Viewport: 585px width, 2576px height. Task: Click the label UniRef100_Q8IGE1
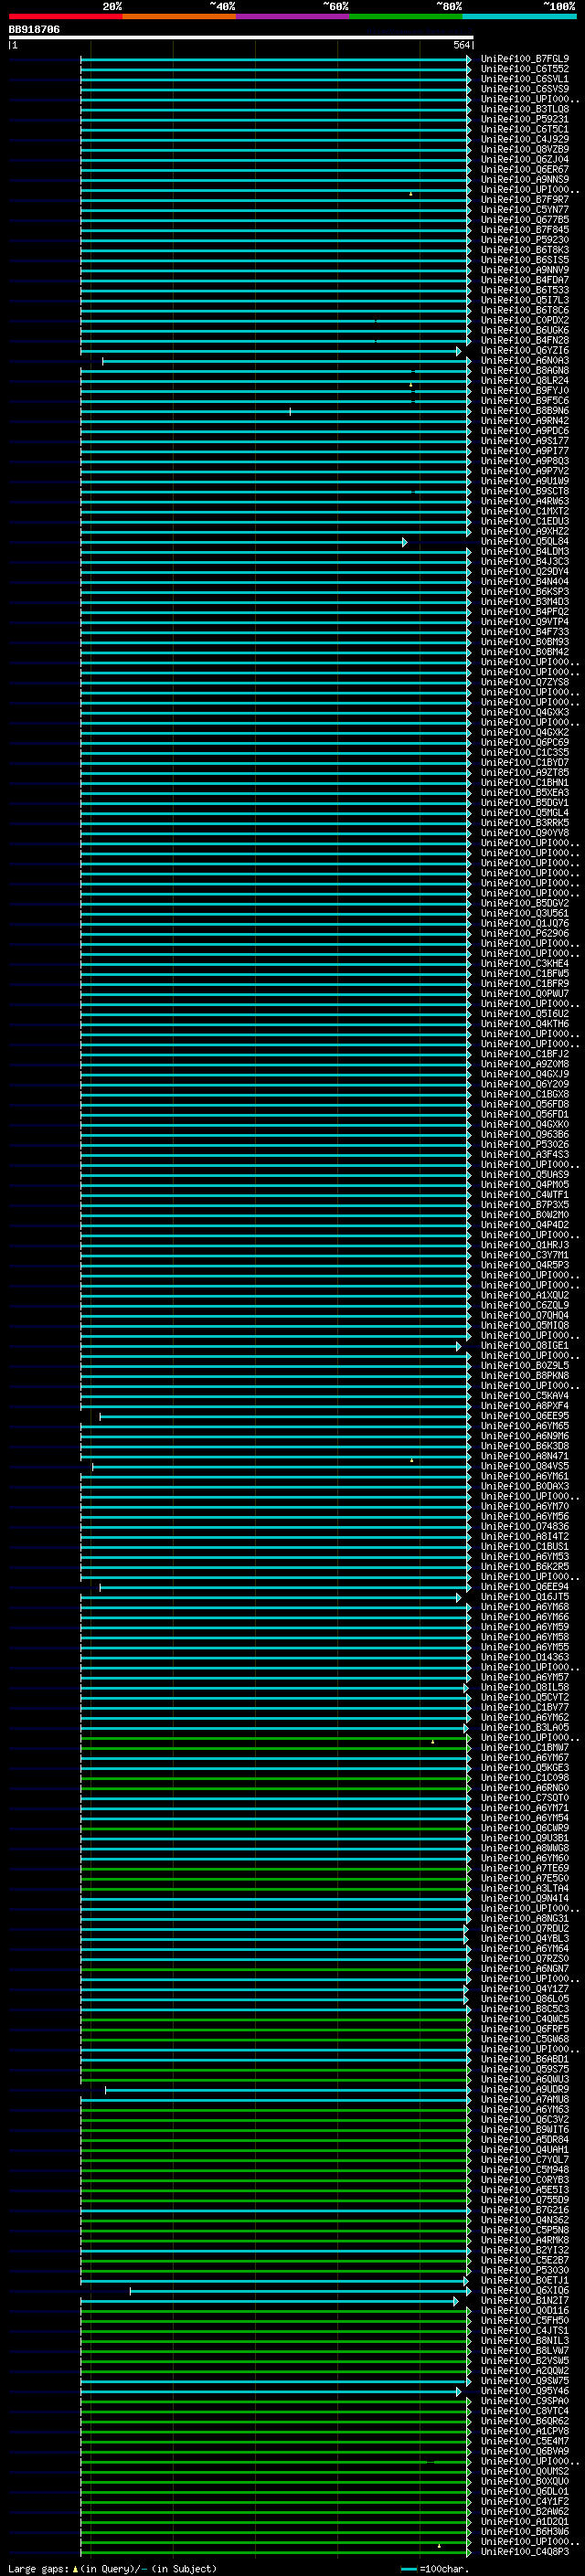tap(524, 1345)
